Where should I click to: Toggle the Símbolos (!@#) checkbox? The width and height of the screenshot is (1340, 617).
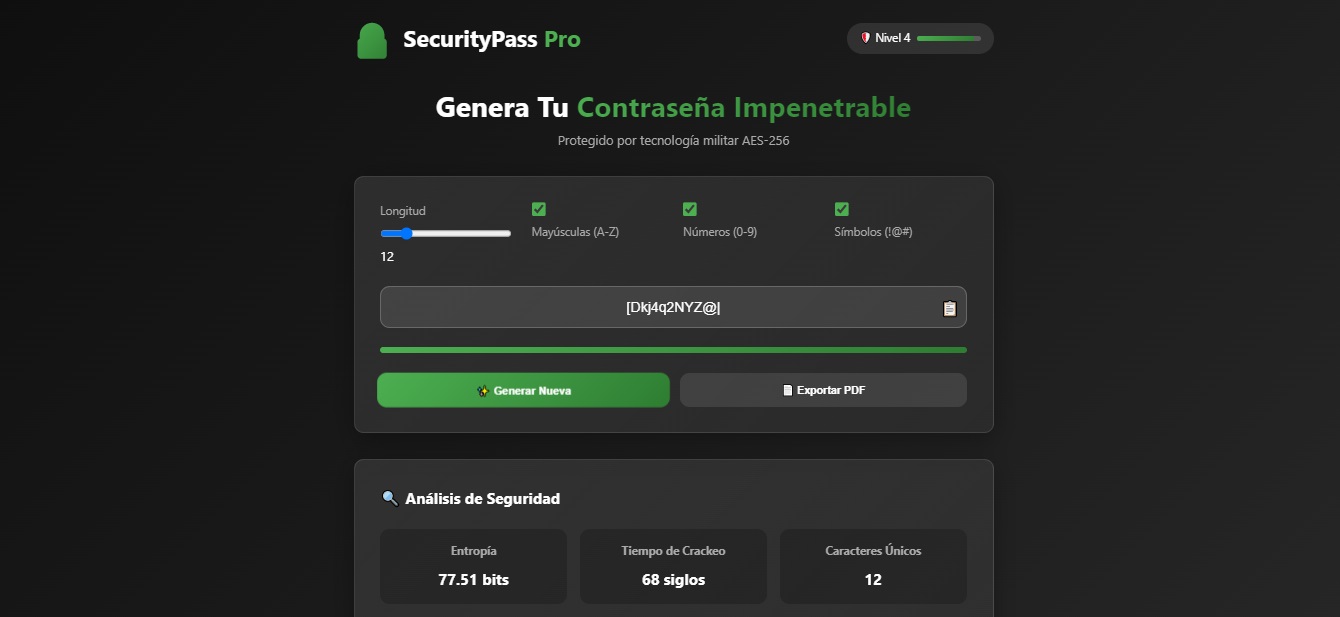pyautogui.click(x=841, y=209)
